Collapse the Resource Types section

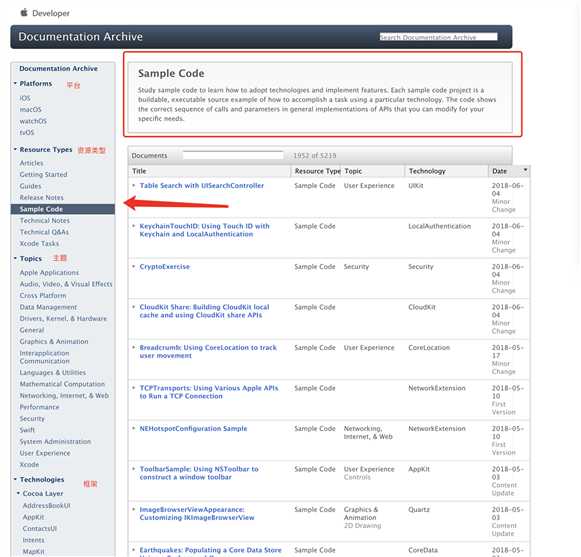coord(15,149)
